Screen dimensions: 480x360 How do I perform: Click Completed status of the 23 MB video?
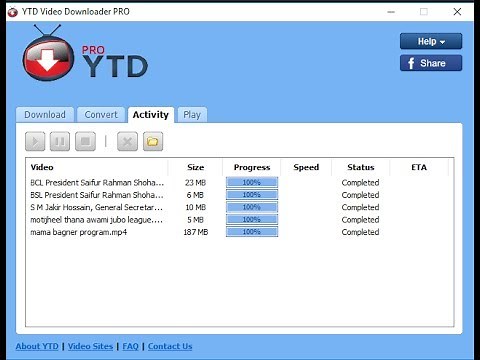[360, 183]
